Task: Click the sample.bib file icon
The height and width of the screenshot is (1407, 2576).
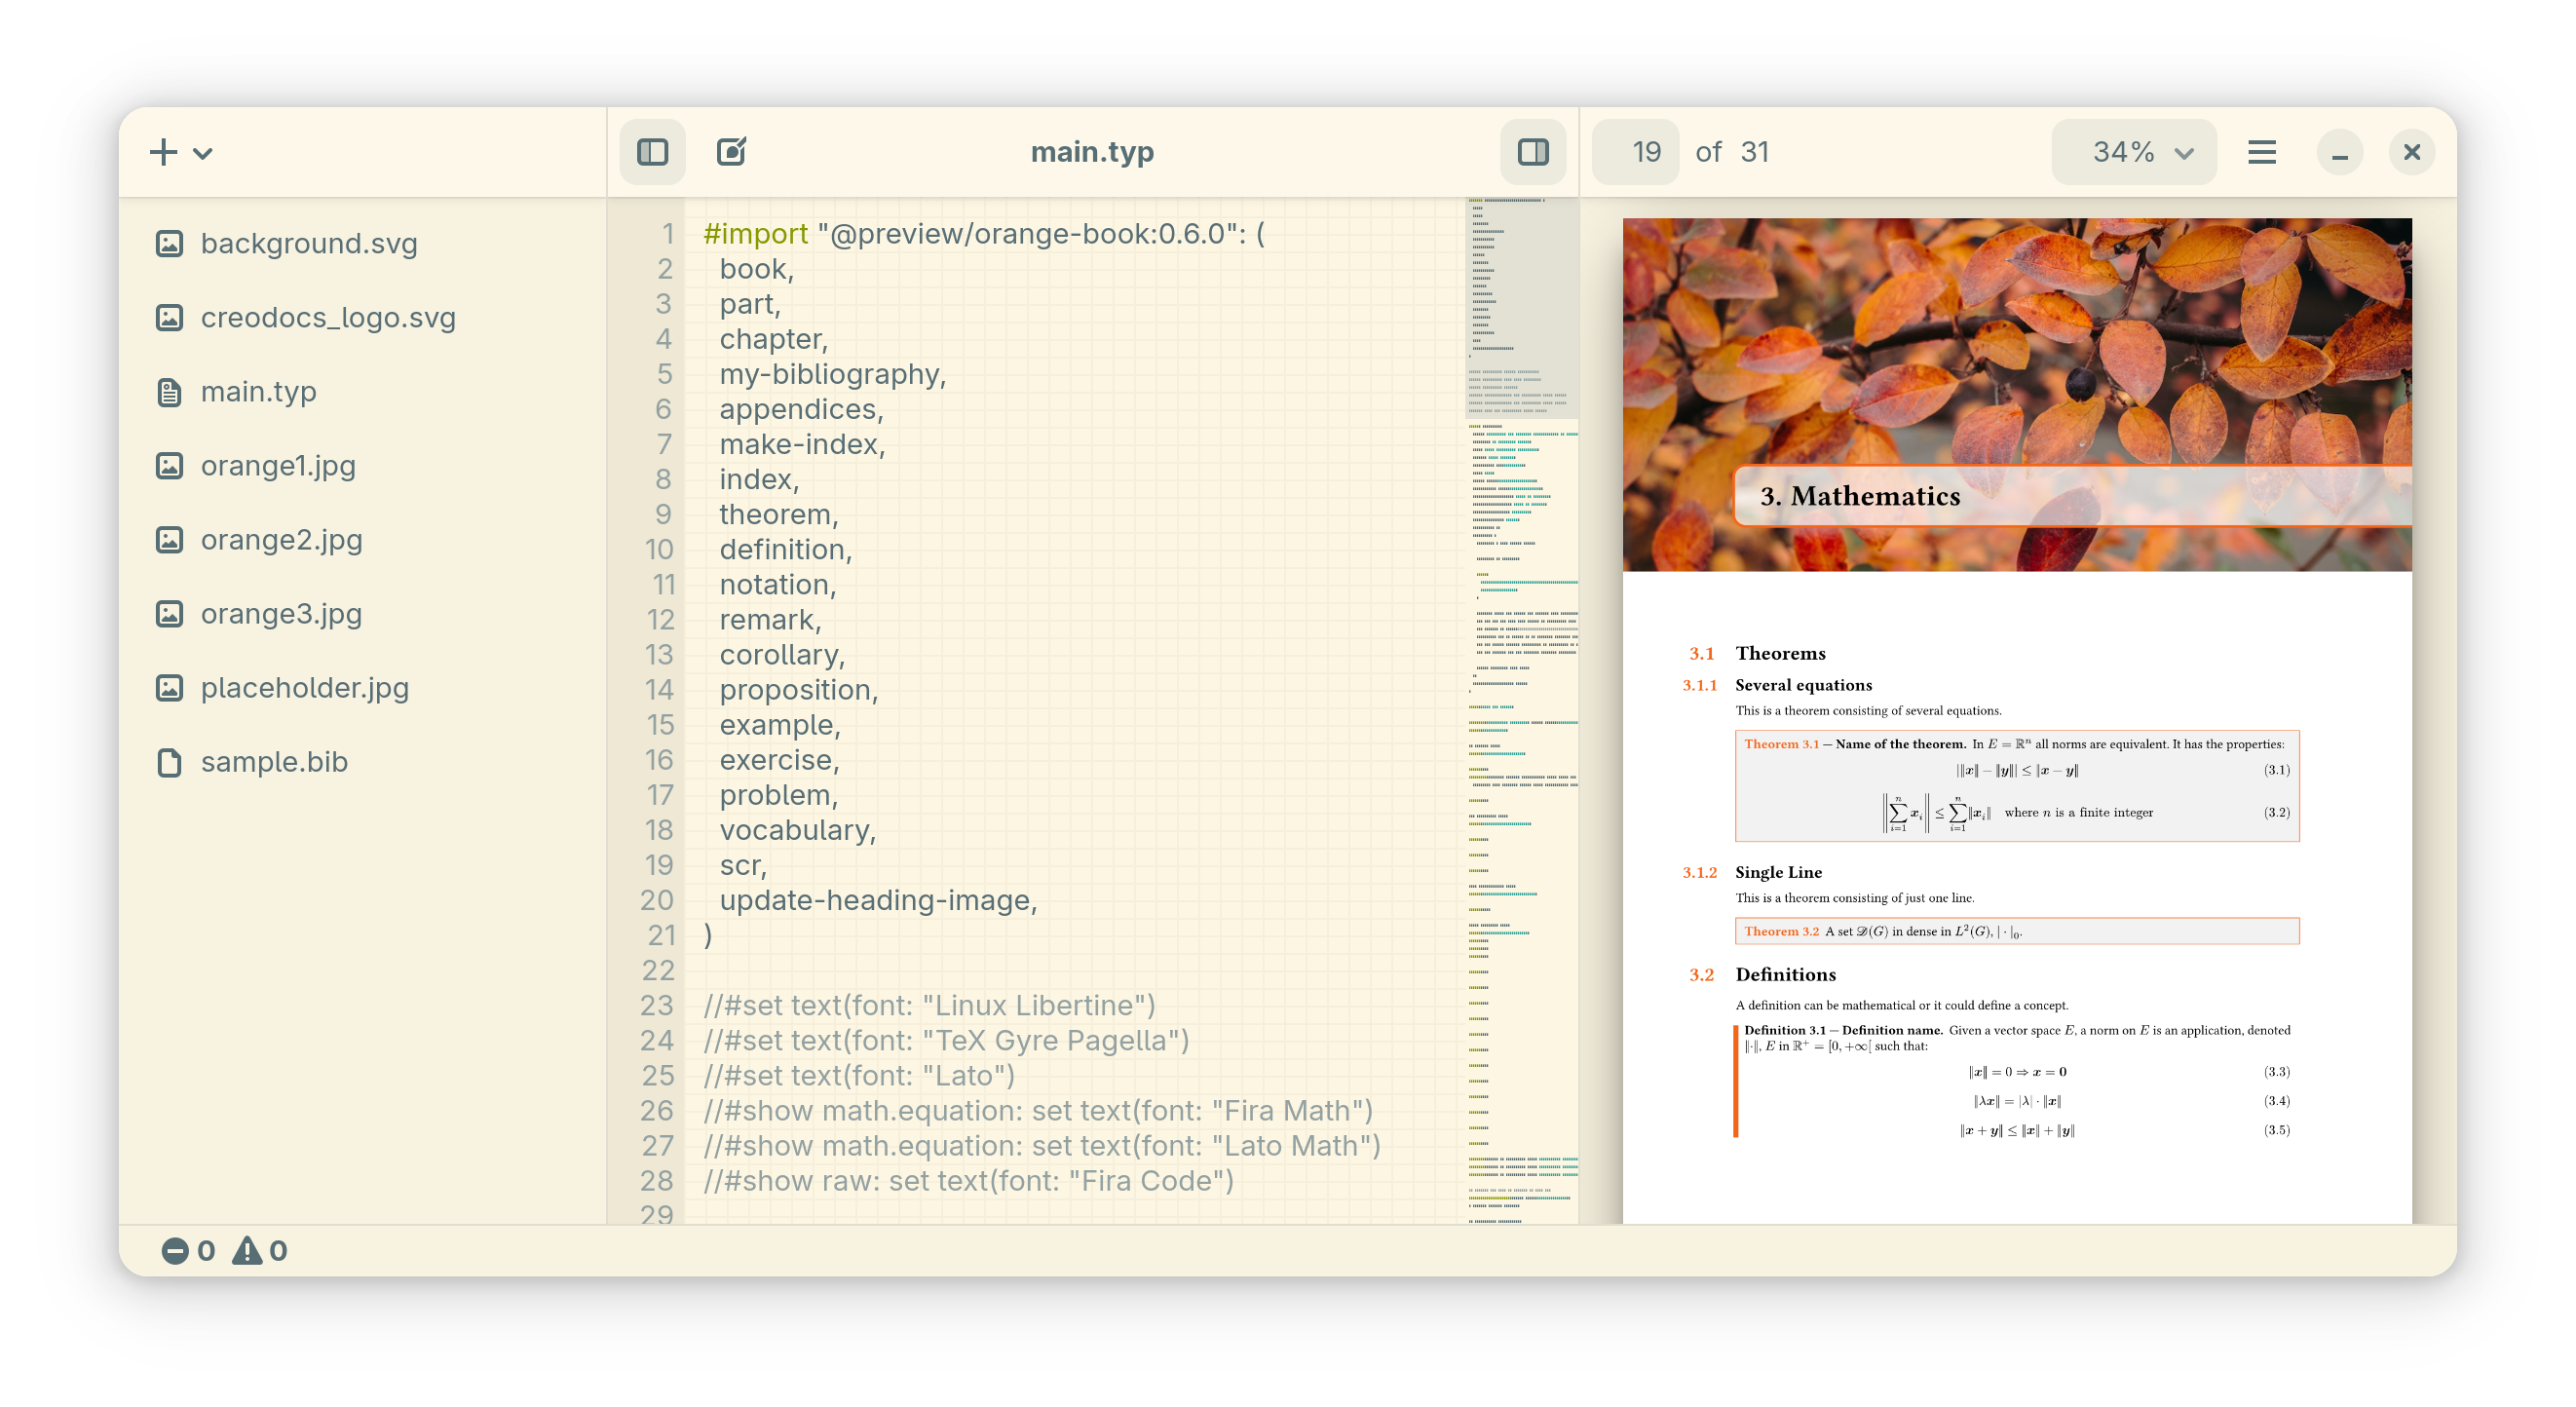Action: pos(169,761)
